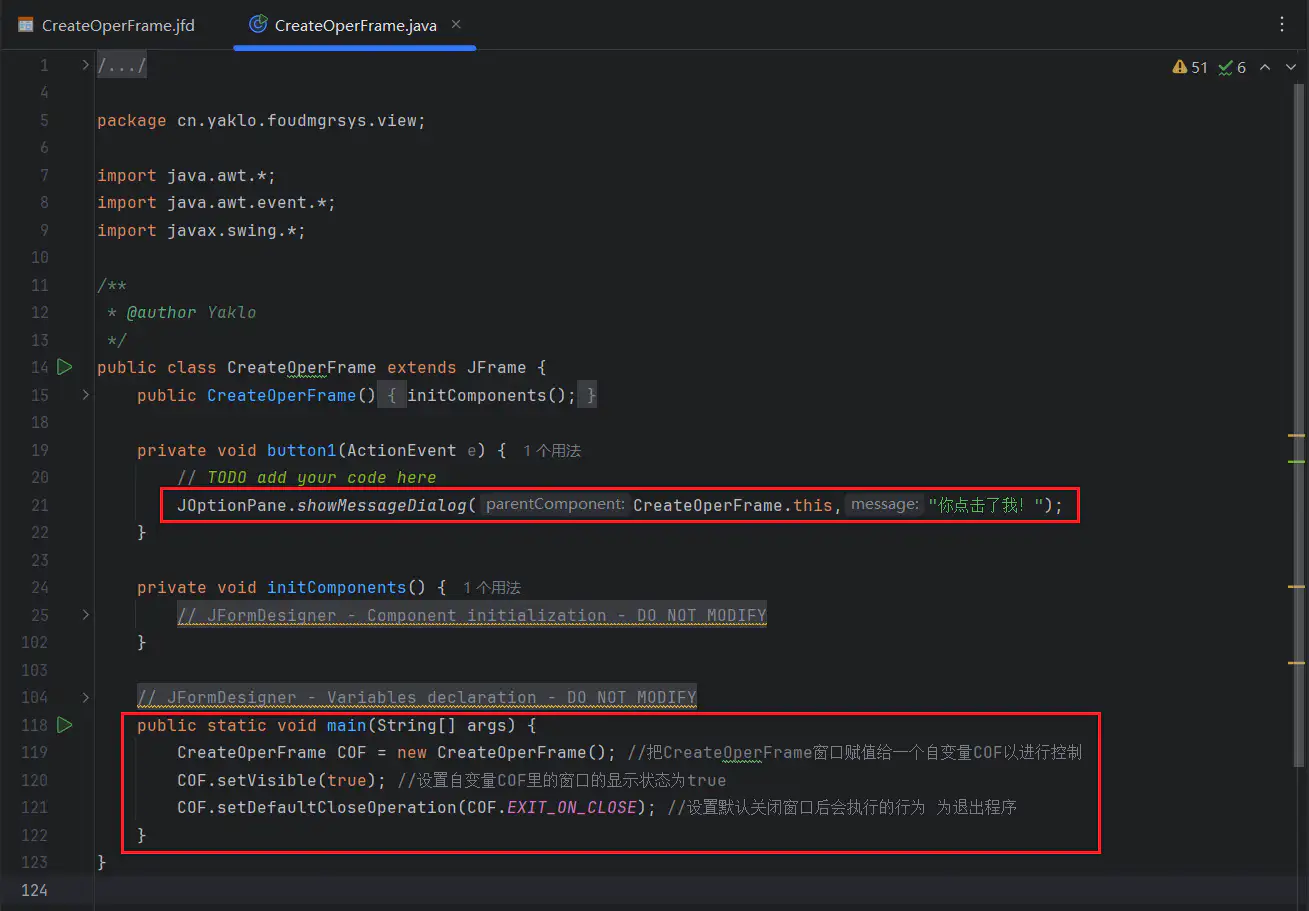Click the 'import java.awt.*;' line
The height and width of the screenshot is (911, 1309).
pyautogui.click(x=186, y=176)
